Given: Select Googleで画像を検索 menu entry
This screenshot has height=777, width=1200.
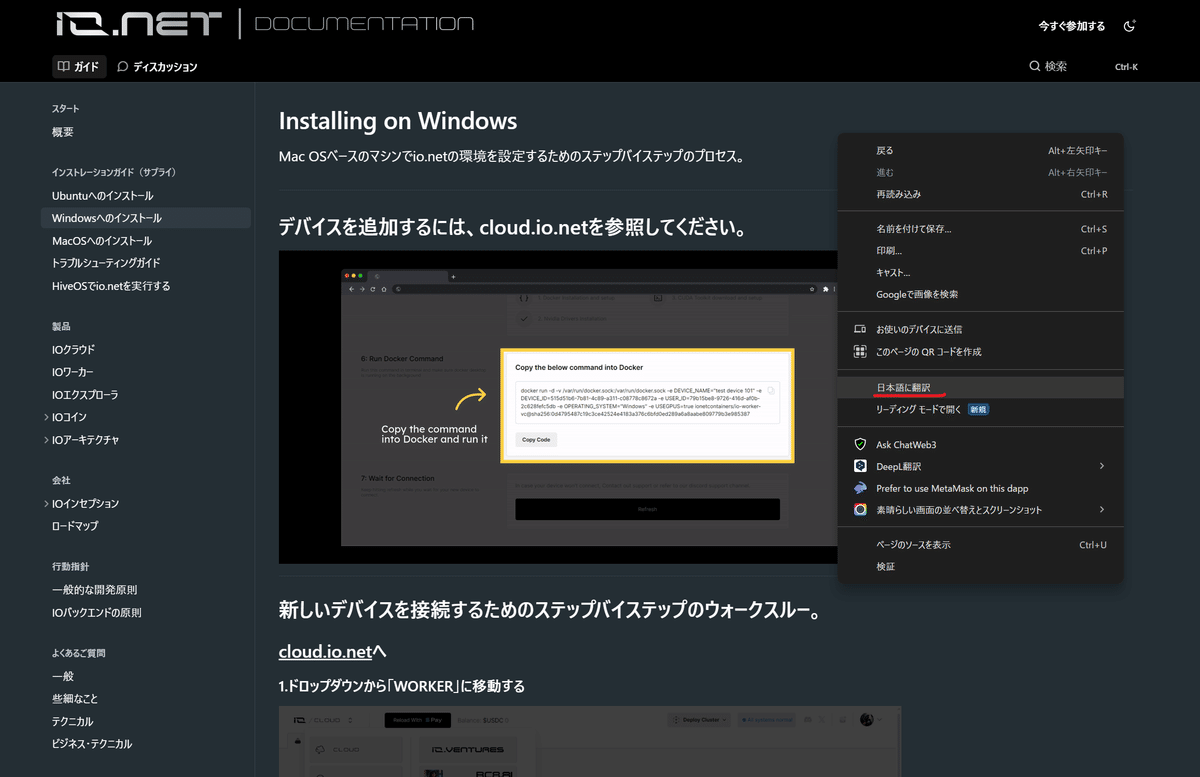Looking at the screenshot, I should click(980, 295).
